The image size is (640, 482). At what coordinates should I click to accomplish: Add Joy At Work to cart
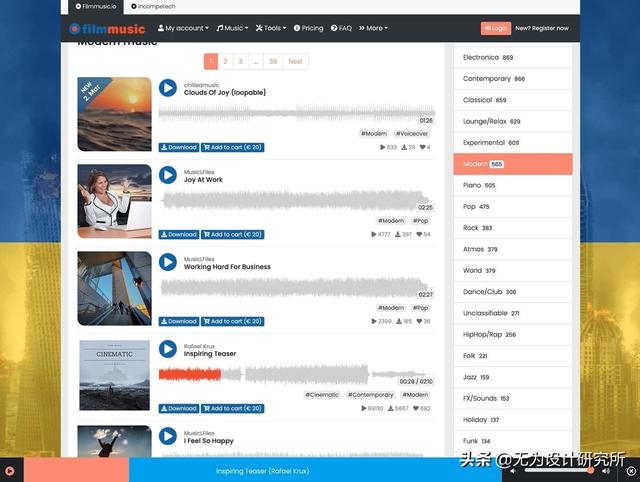click(233, 234)
